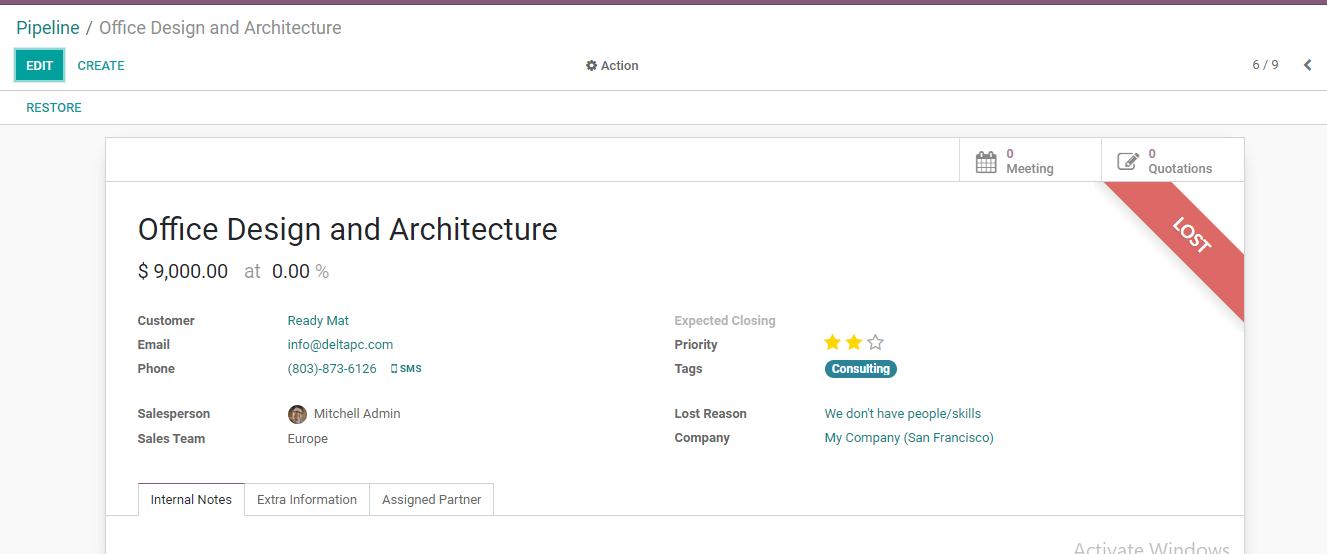
Task: Click the 6 / 9 record pager
Action: coord(1265,65)
